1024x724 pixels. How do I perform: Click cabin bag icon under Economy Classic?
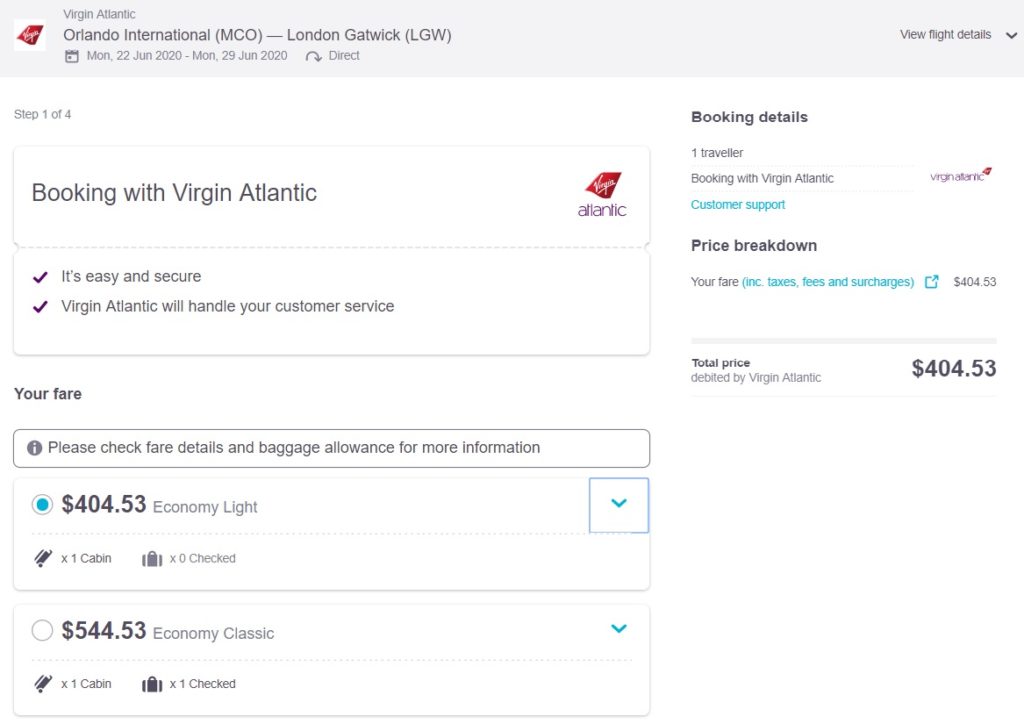click(43, 684)
